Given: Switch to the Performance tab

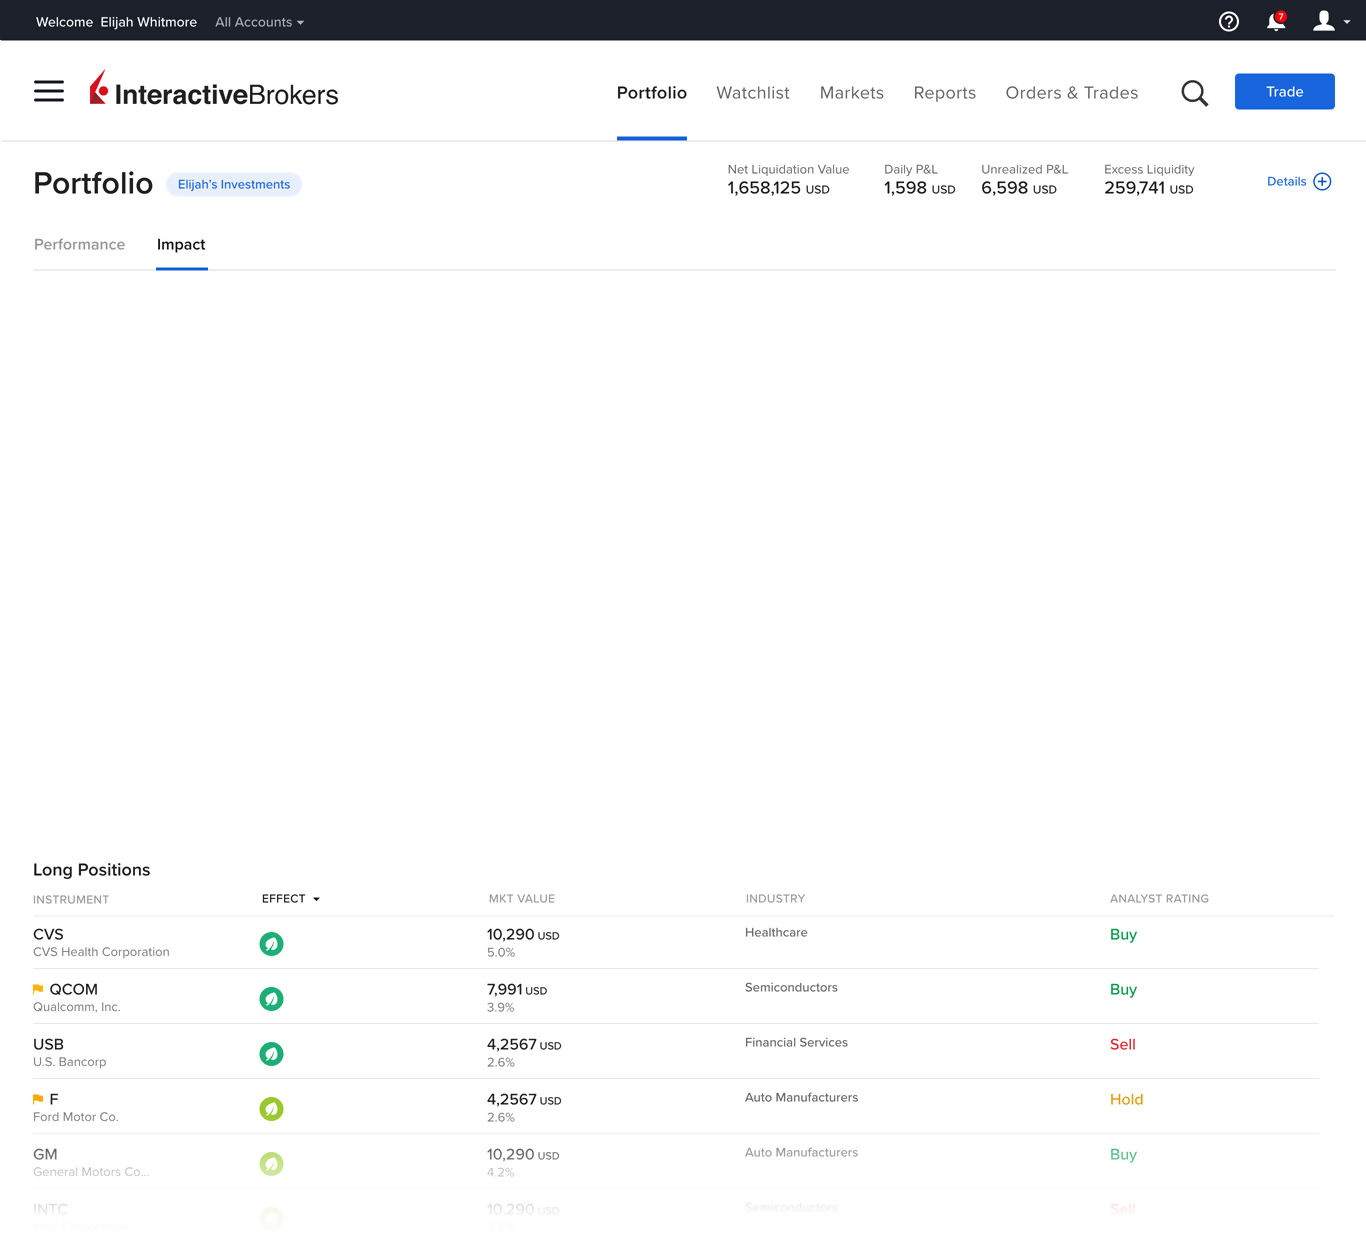Looking at the screenshot, I should [x=79, y=244].
